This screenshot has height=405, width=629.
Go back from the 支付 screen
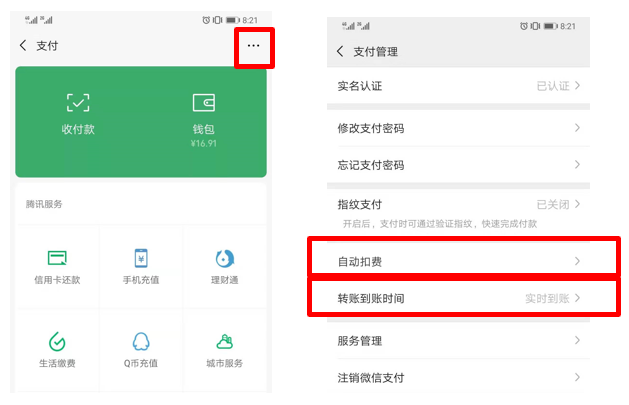pyautogui.click(x=23, y=46)
